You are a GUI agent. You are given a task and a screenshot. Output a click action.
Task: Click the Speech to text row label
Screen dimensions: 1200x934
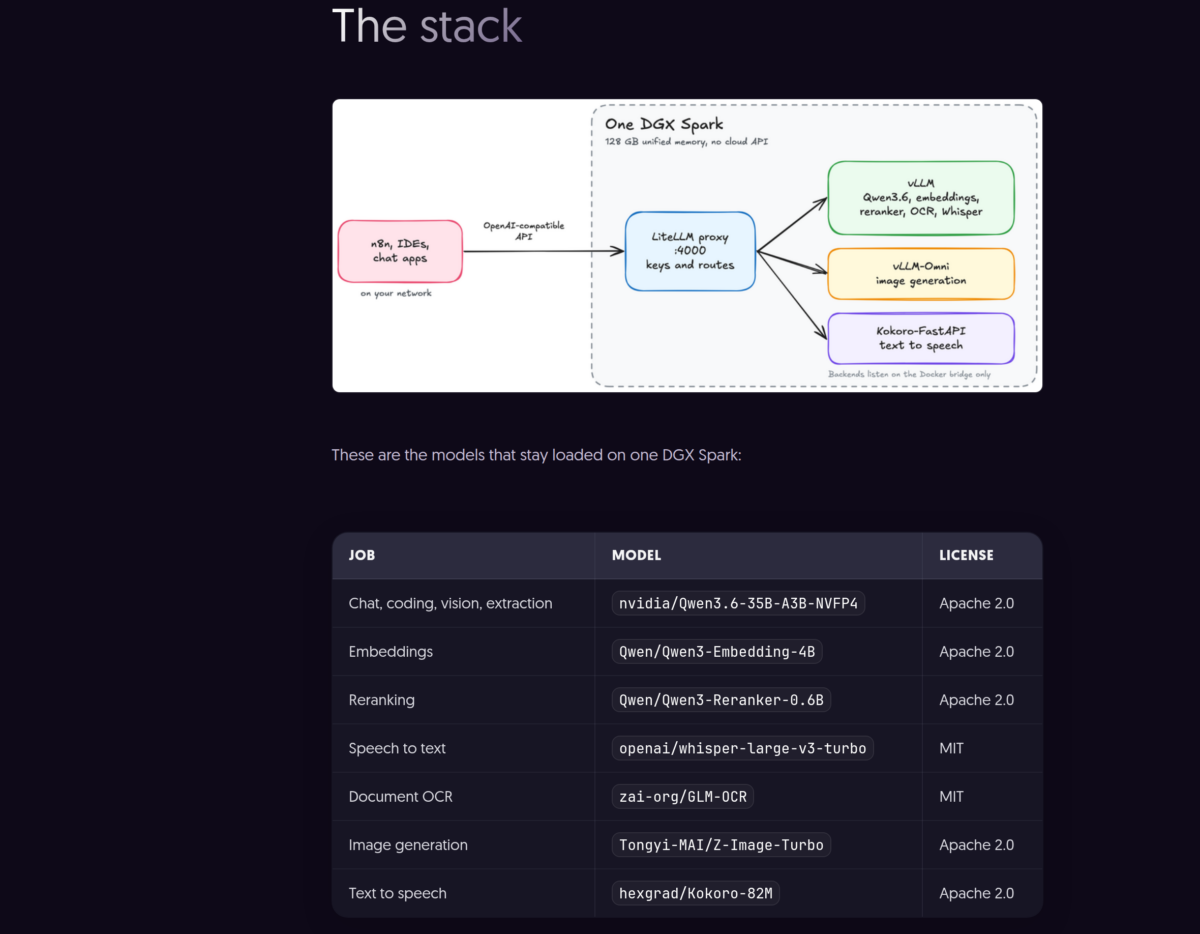[397, 748]
